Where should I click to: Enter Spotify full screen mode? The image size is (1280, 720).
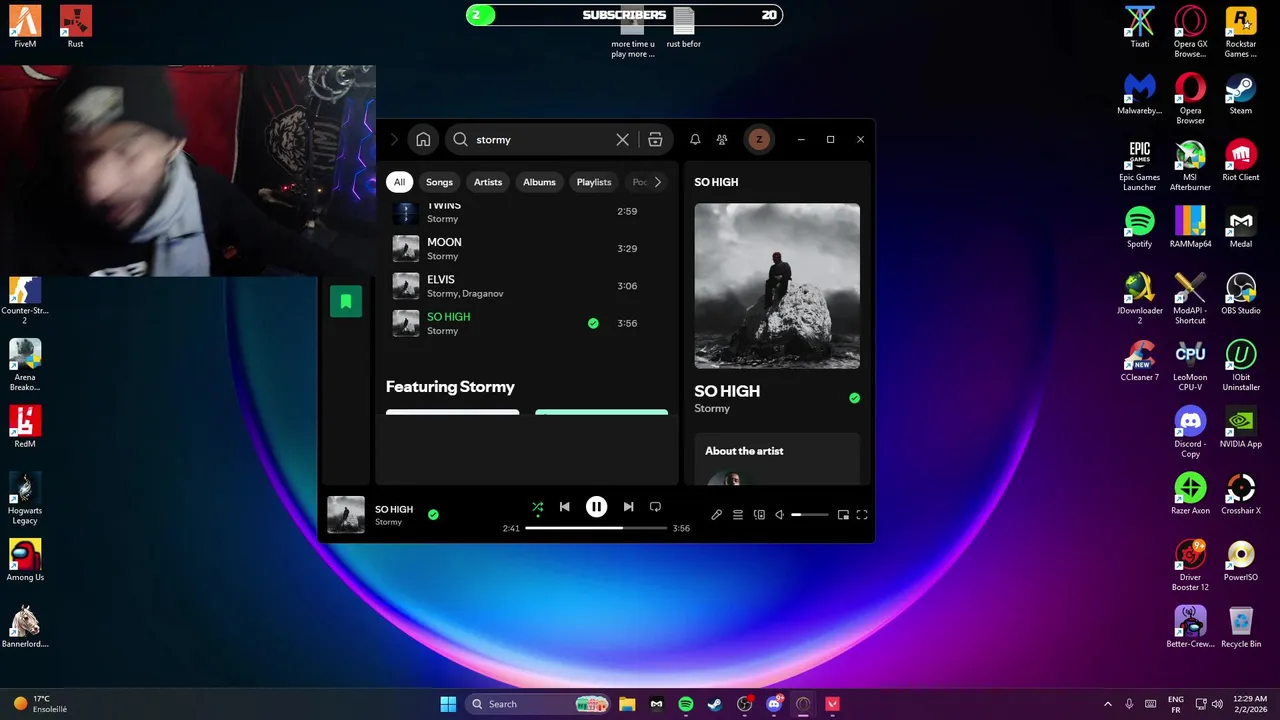[862, 515]
